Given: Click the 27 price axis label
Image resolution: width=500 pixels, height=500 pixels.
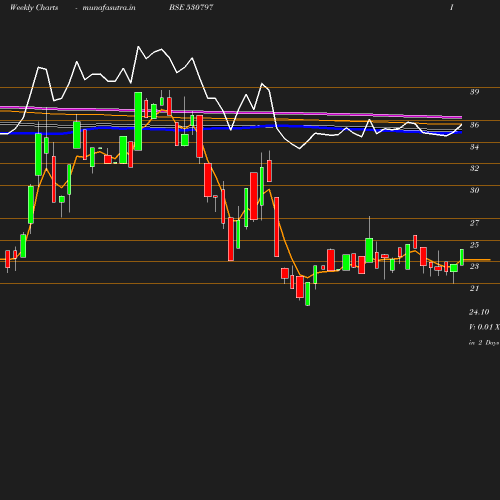Looking at the screenshot, I should (475, 223).
